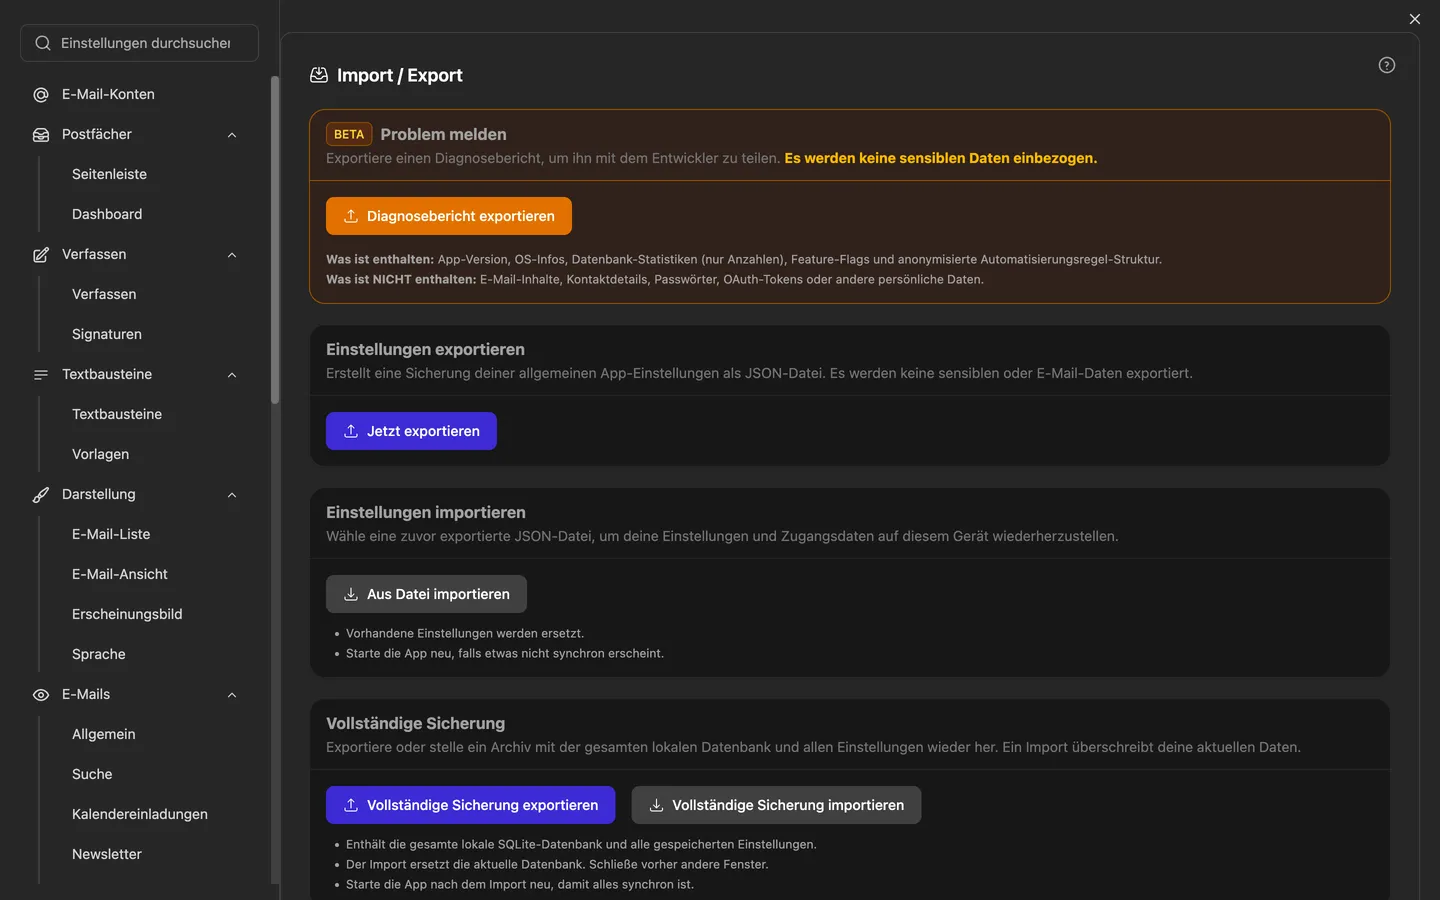Open the E-Mail-Ansicht settings
The height and width of the screenshot is (900, 1440).
click(120, 574)
